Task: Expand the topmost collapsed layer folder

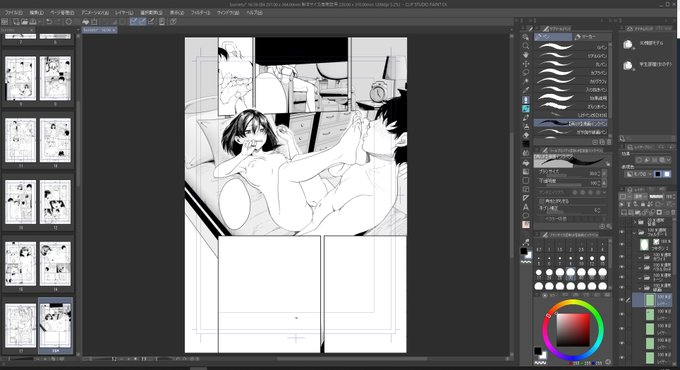Action: pos(635,222)
